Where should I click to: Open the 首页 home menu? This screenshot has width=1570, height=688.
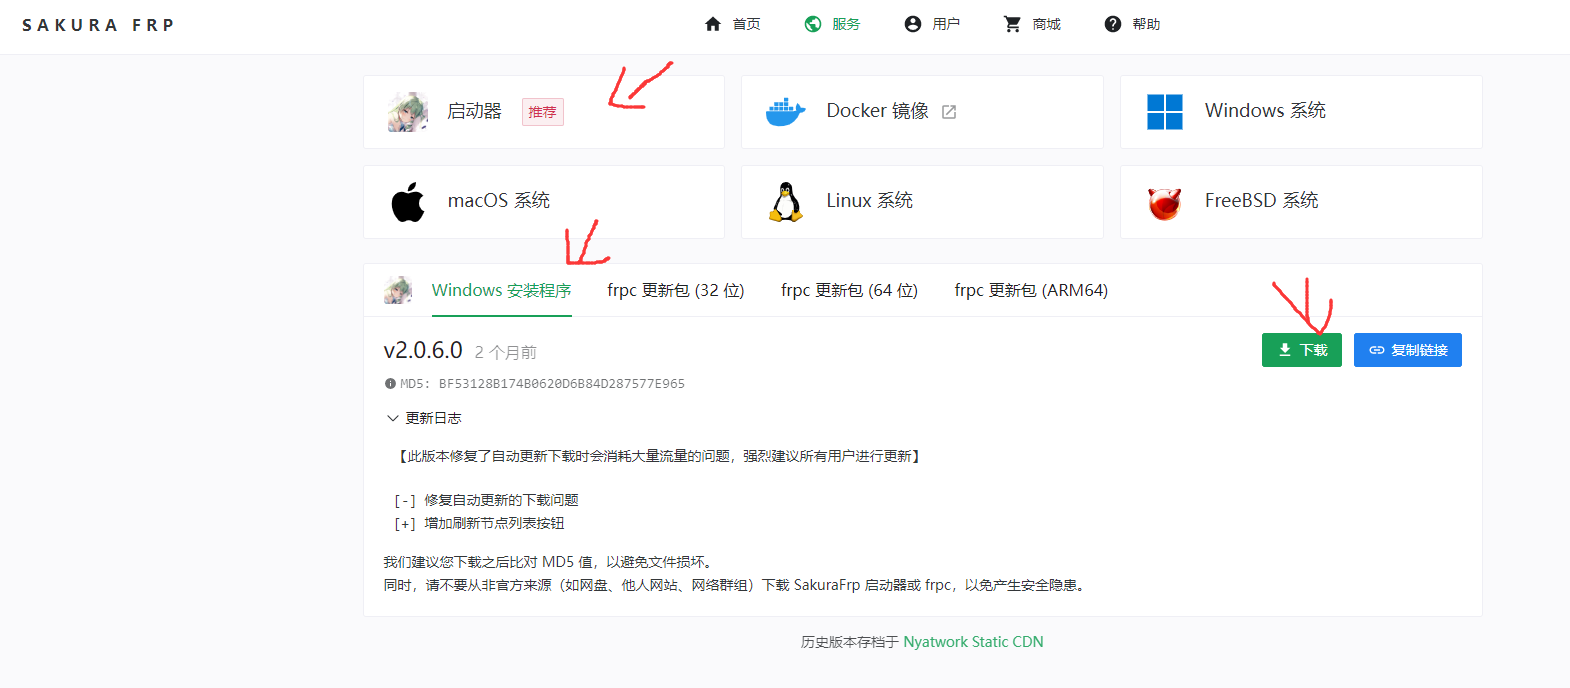tap(733, 24)
